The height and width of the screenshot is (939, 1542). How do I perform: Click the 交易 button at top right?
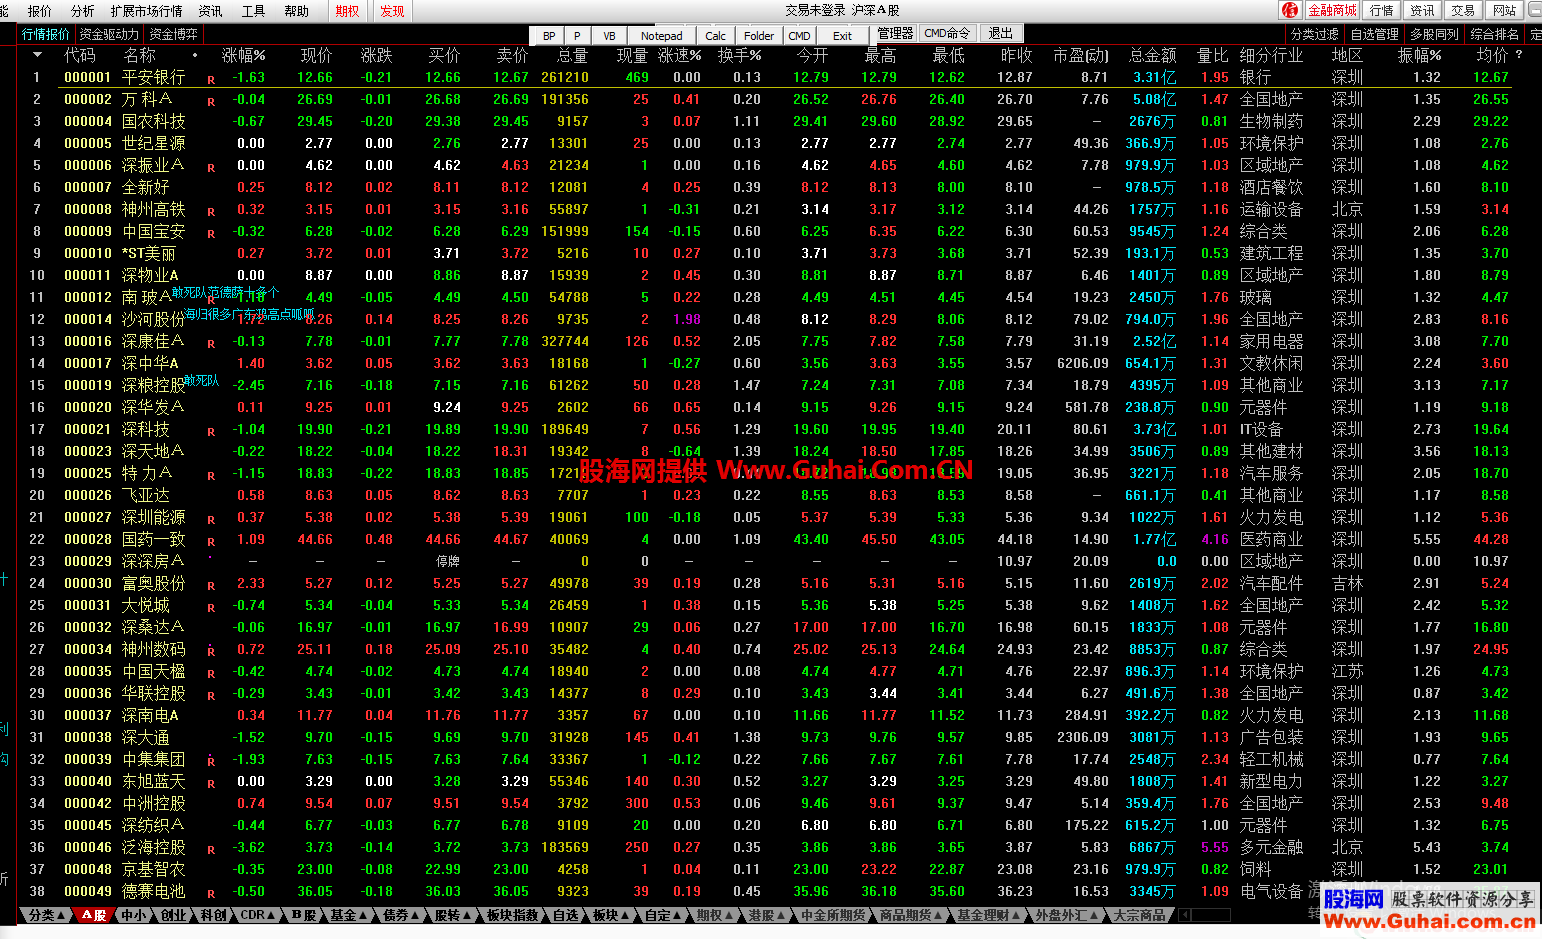click(x=1464, y=10)
